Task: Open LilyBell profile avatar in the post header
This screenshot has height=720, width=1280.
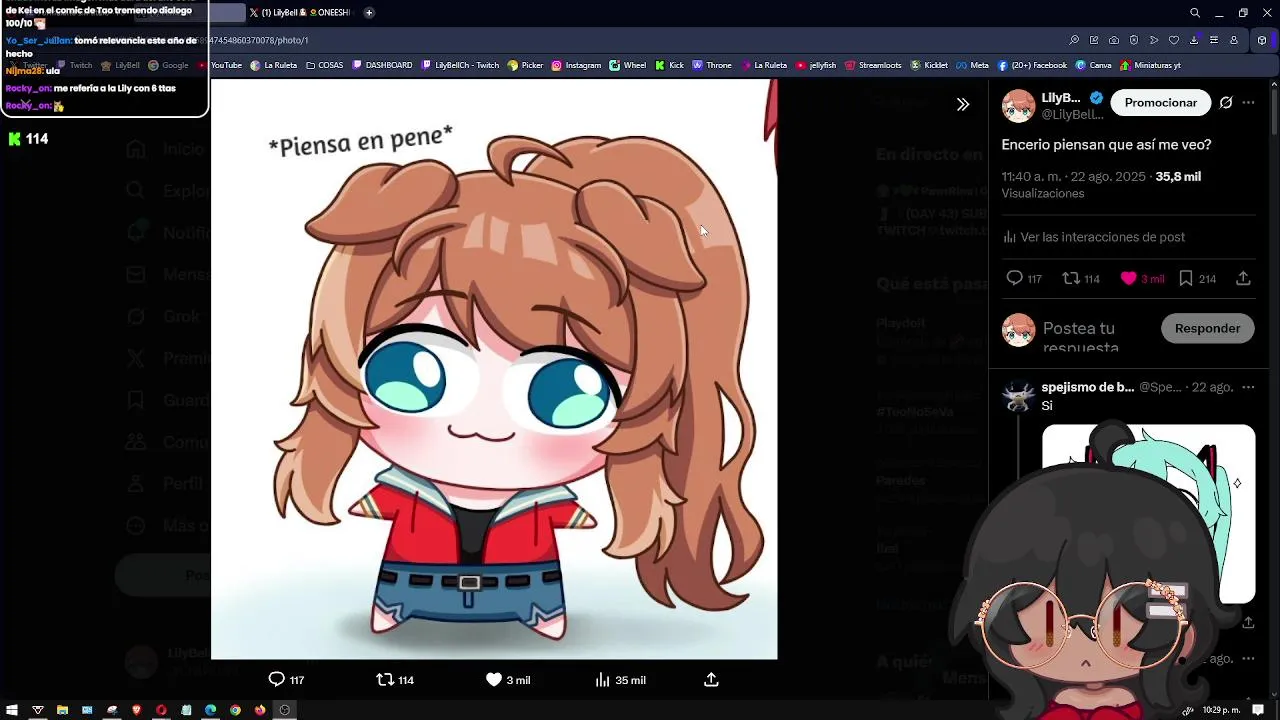Action: click(1018, 105)
